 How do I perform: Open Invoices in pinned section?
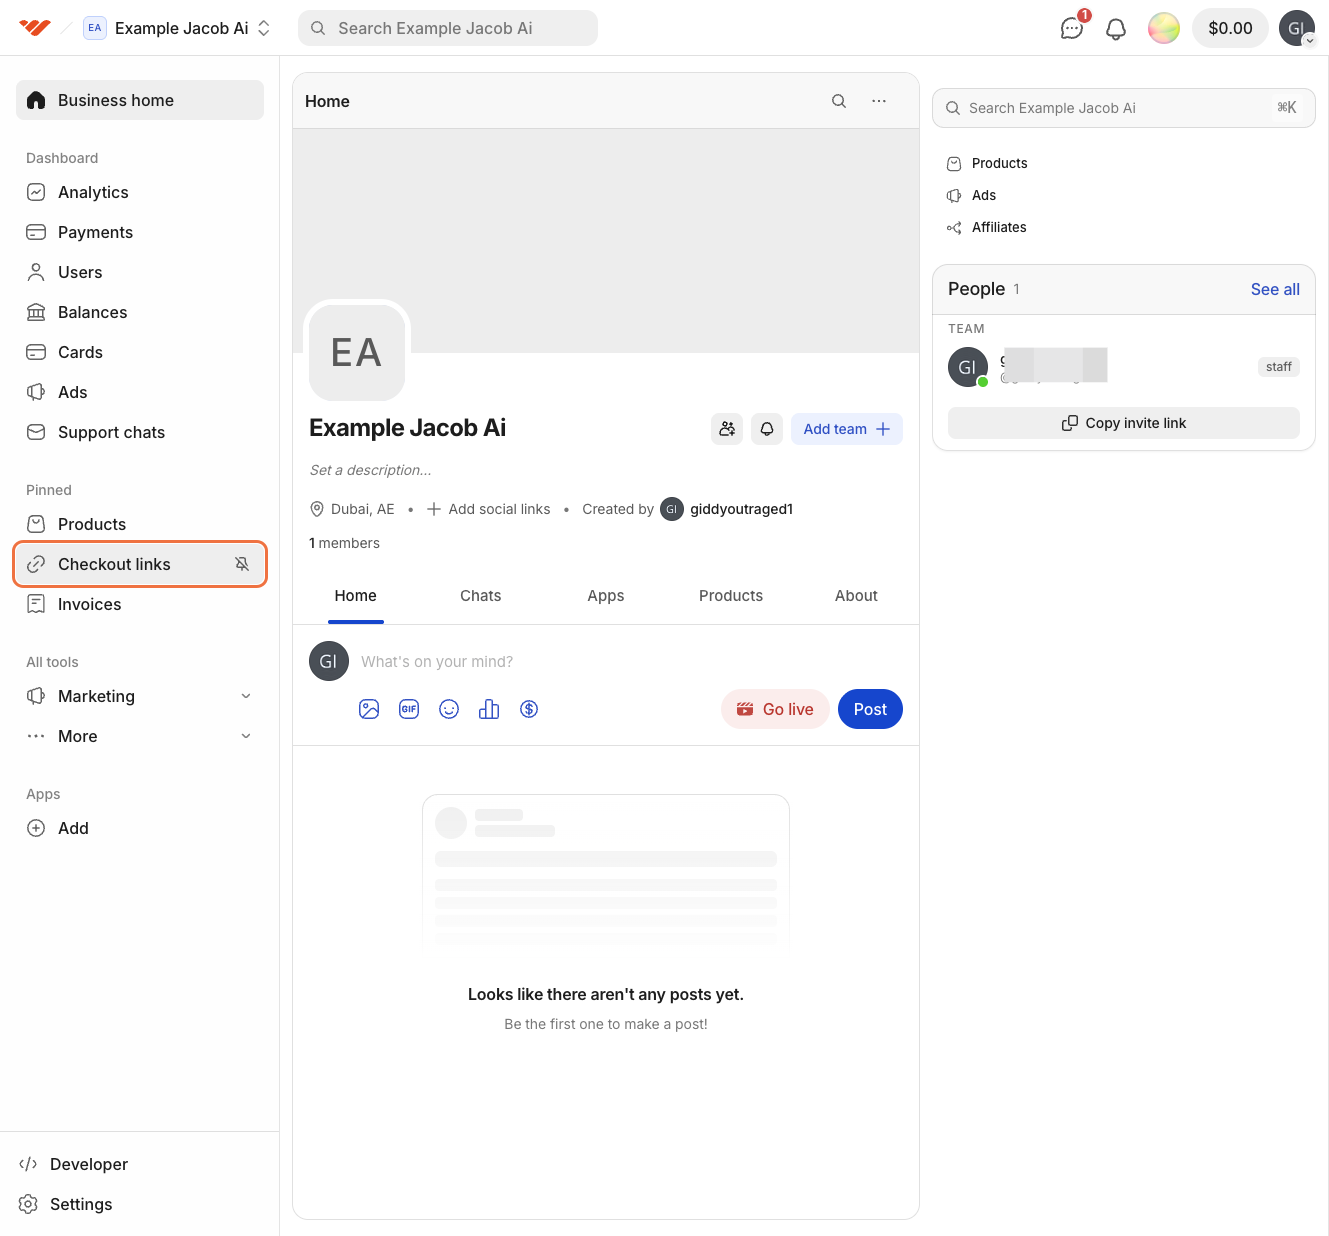[x=140, y=604]
